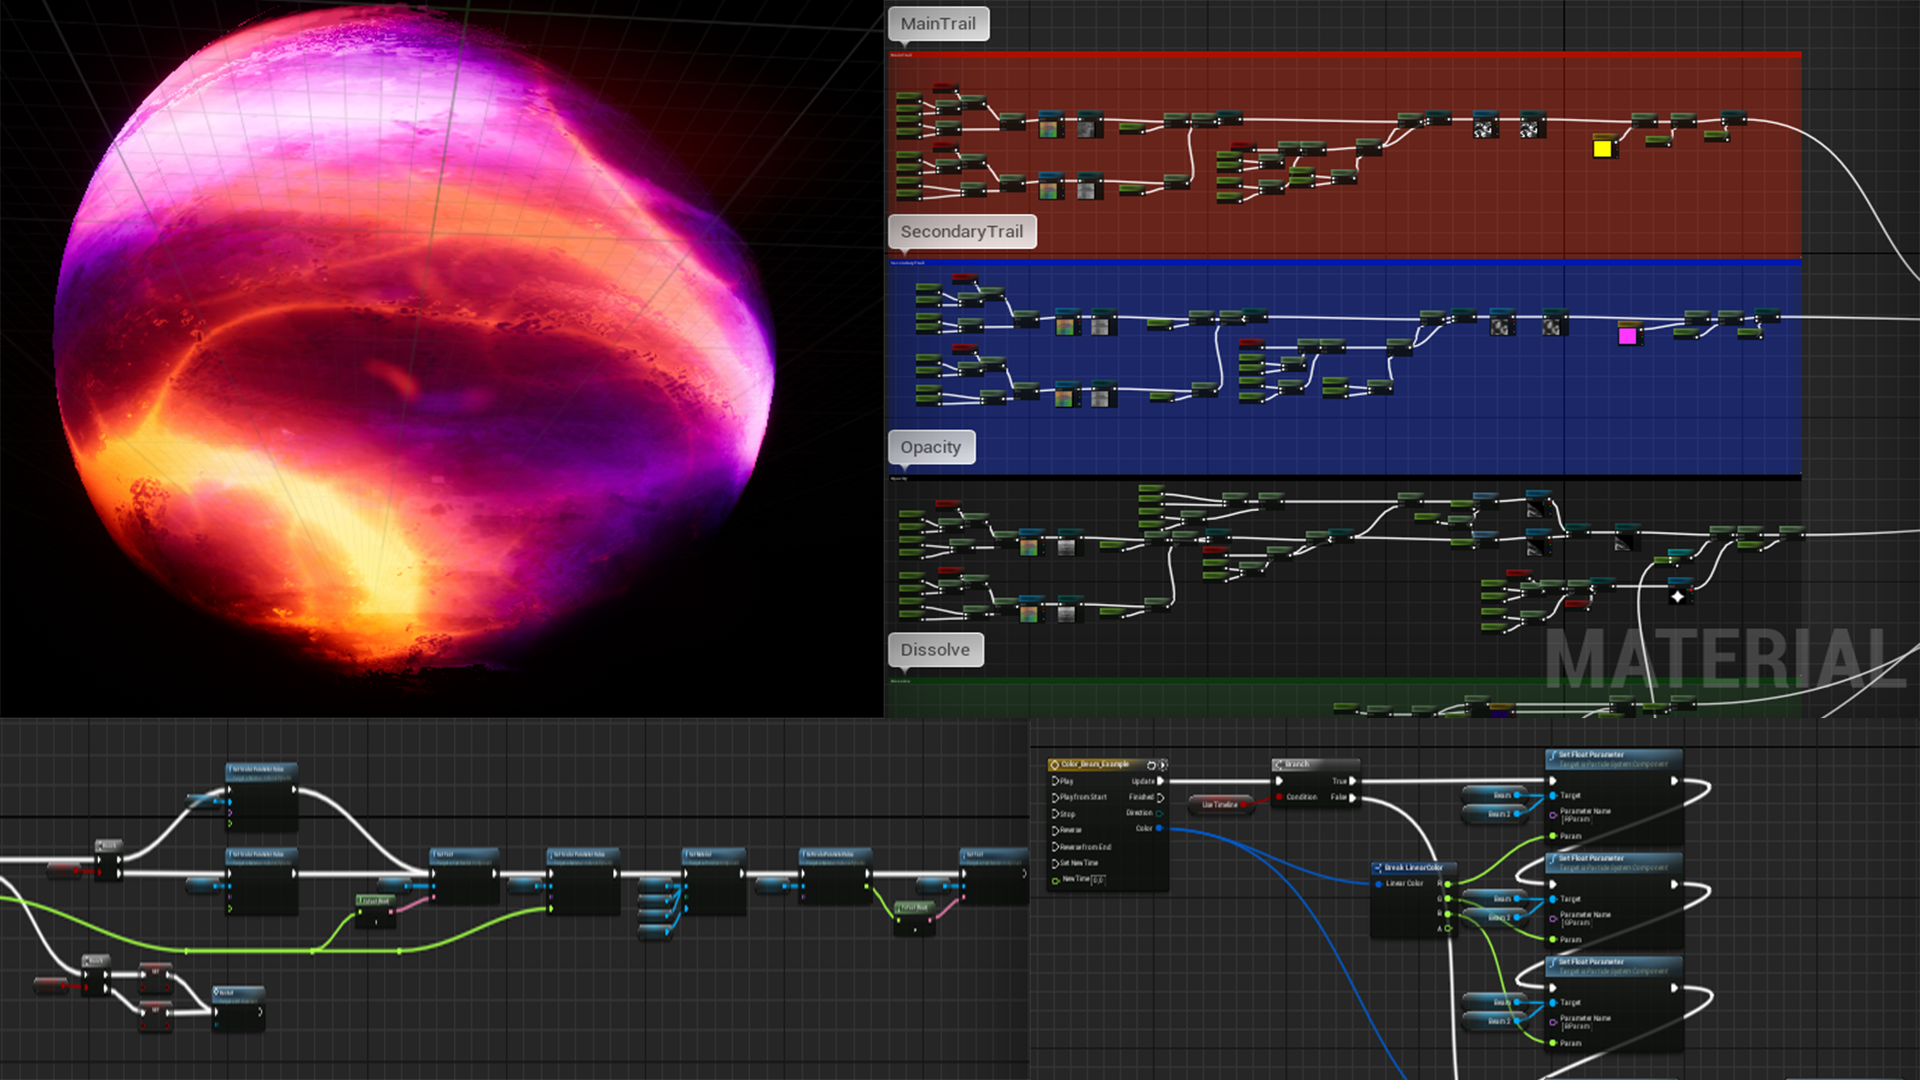The image size is (1920, 1080).
Task: Select the MainTrail comment header
Action: [x=937, y=24]
